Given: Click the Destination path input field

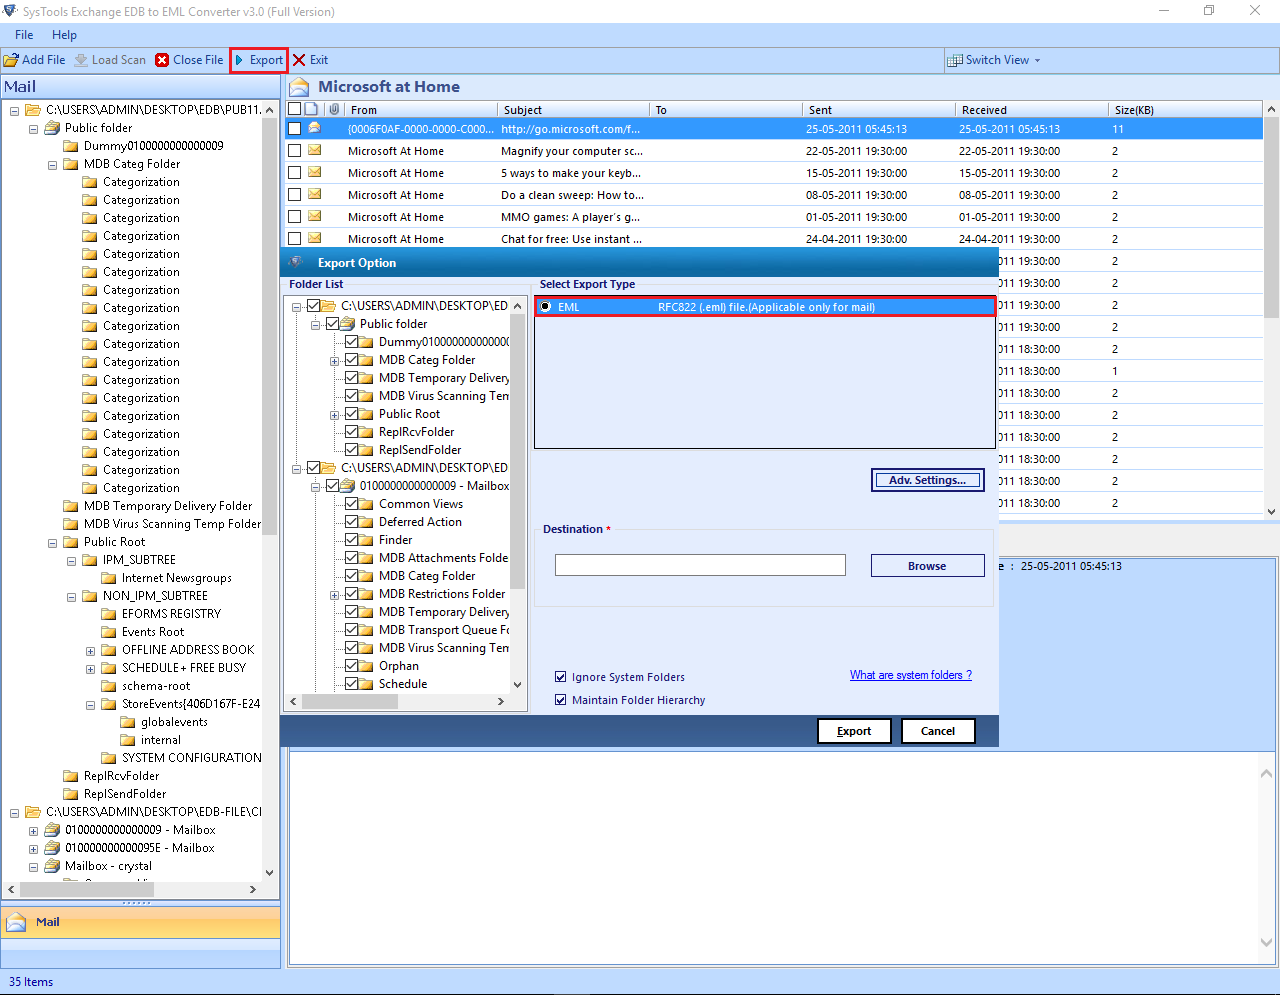Looking at the screenshot, I should (x=700, y=565).
